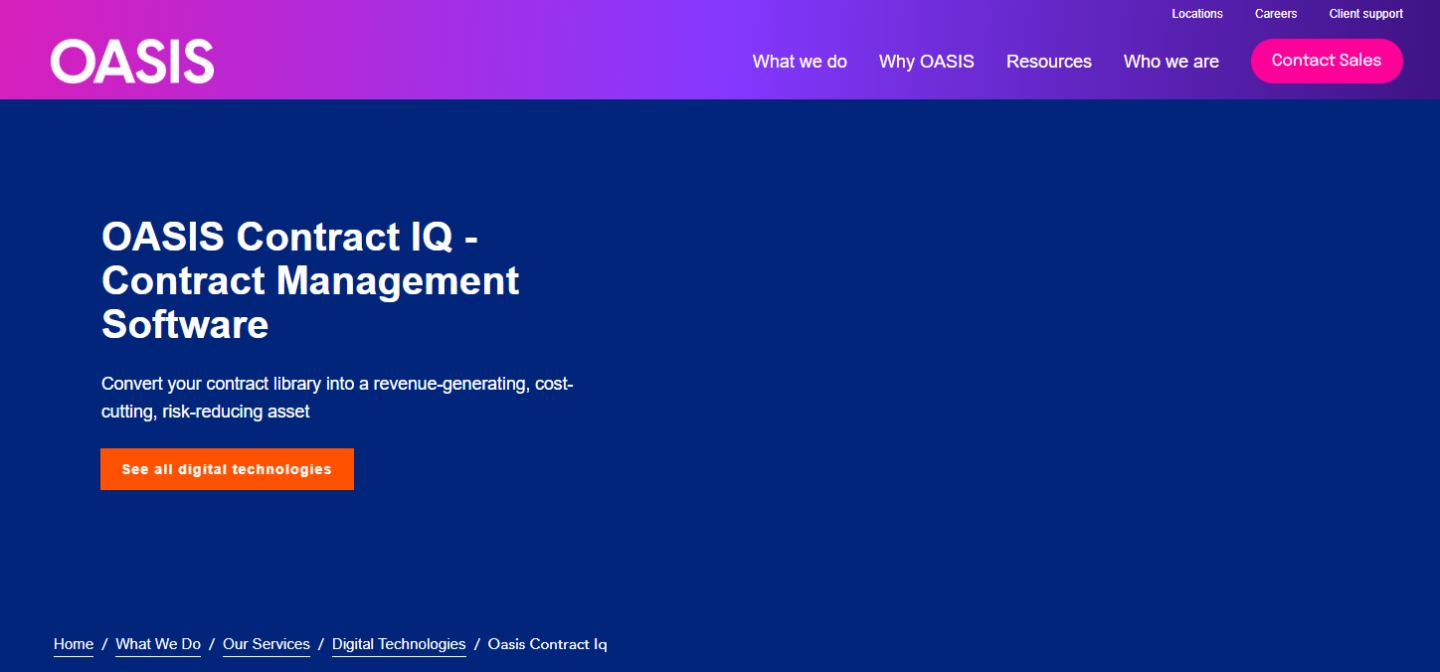Click See all digital technologies button
1440x672 pixels.
pyautogui.click(x=227, y=469)
